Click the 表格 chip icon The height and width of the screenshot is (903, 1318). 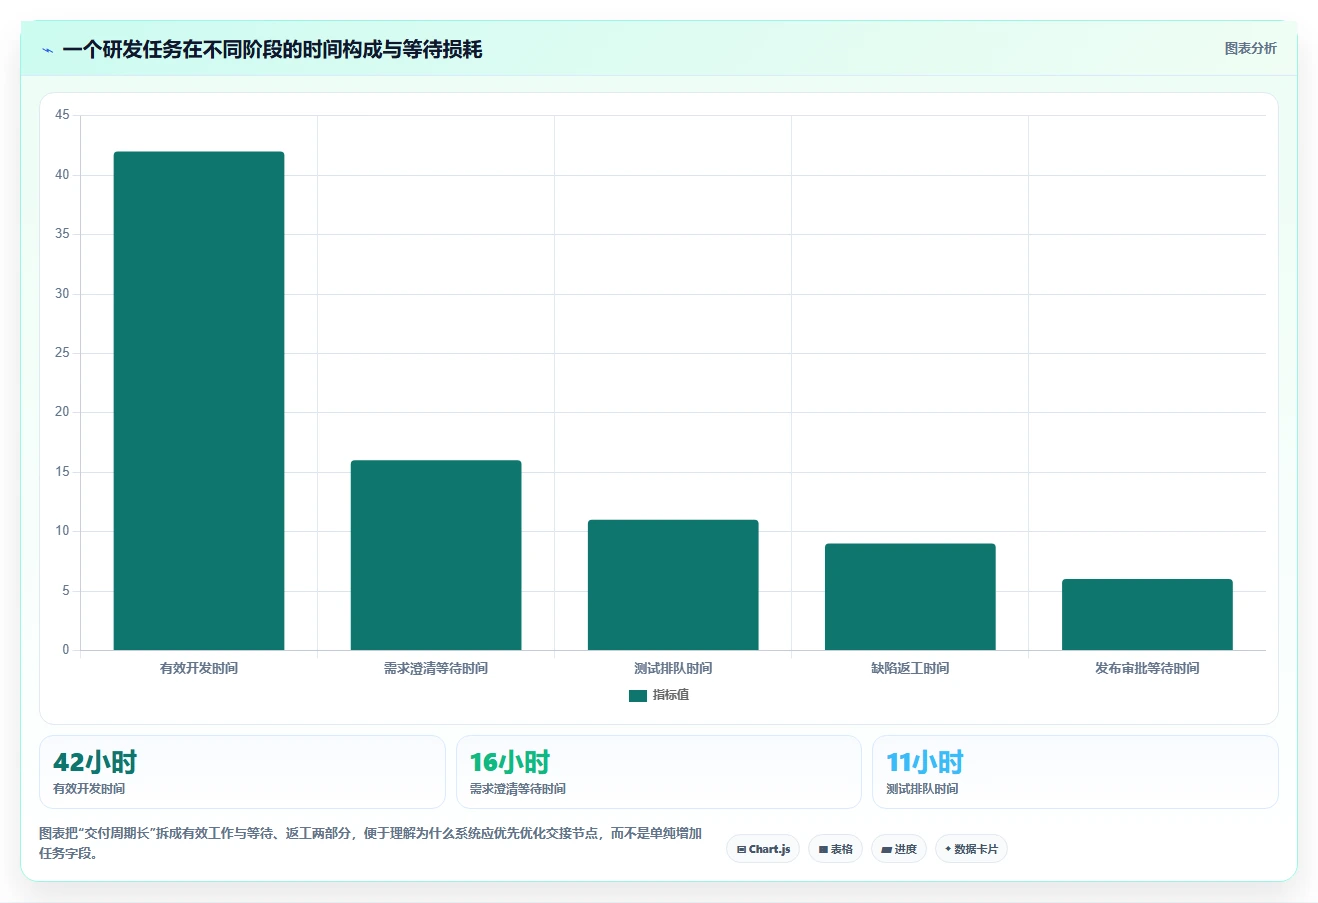pos(823,850)
